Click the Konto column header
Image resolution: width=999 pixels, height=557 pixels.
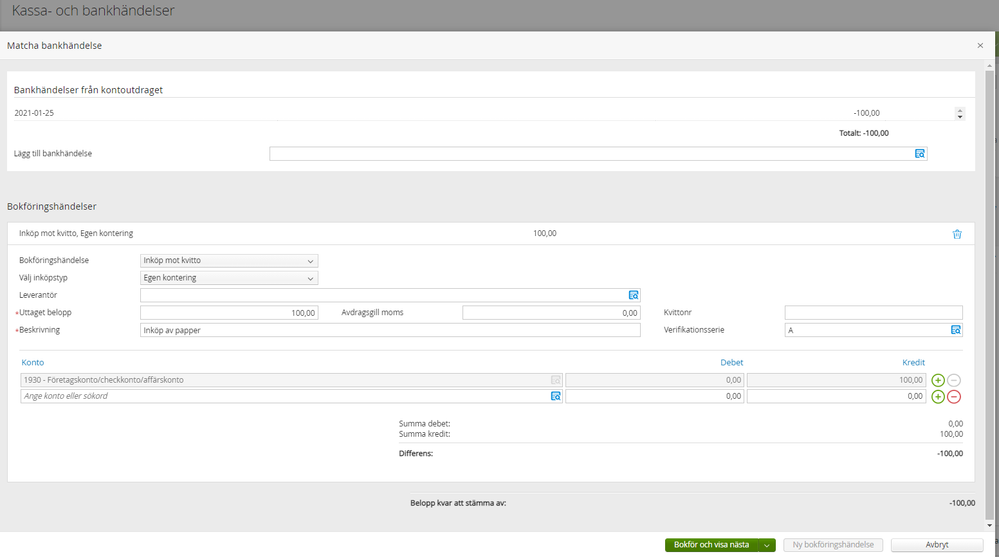(x=32, y=362)
